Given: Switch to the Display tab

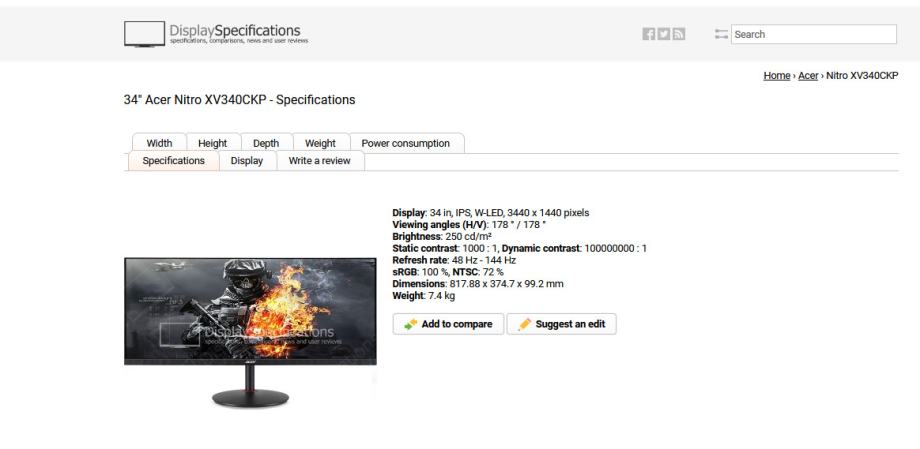Looking at the screenshot, I should (246, 161).
